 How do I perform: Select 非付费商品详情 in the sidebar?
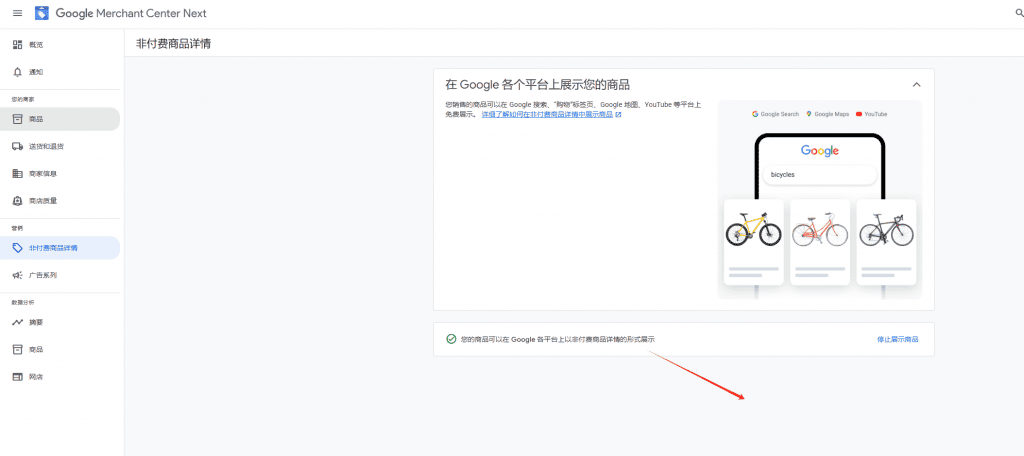(x=59, y=248)
